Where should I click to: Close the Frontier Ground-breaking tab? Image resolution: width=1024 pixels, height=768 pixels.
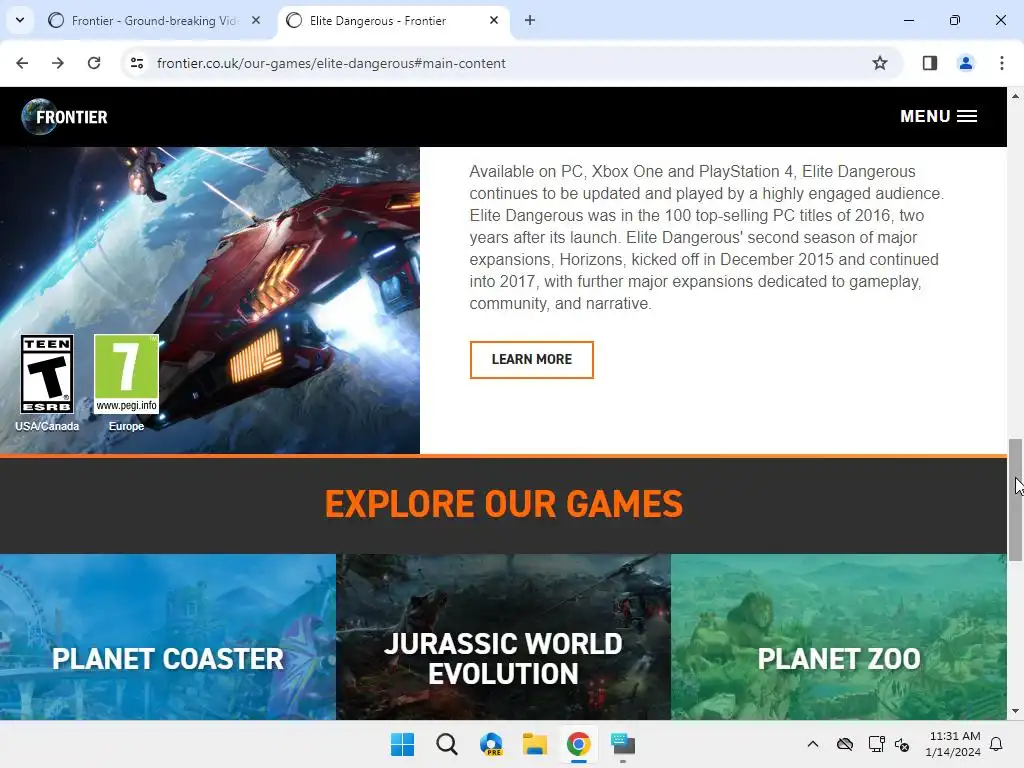[256, 21]
